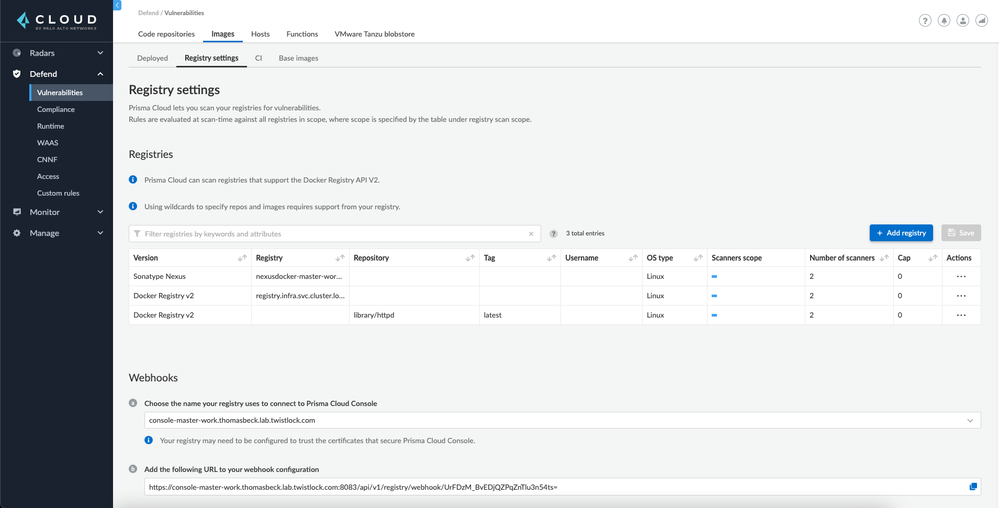Collapse the sidebar using the blue arrow

(117, 5)
